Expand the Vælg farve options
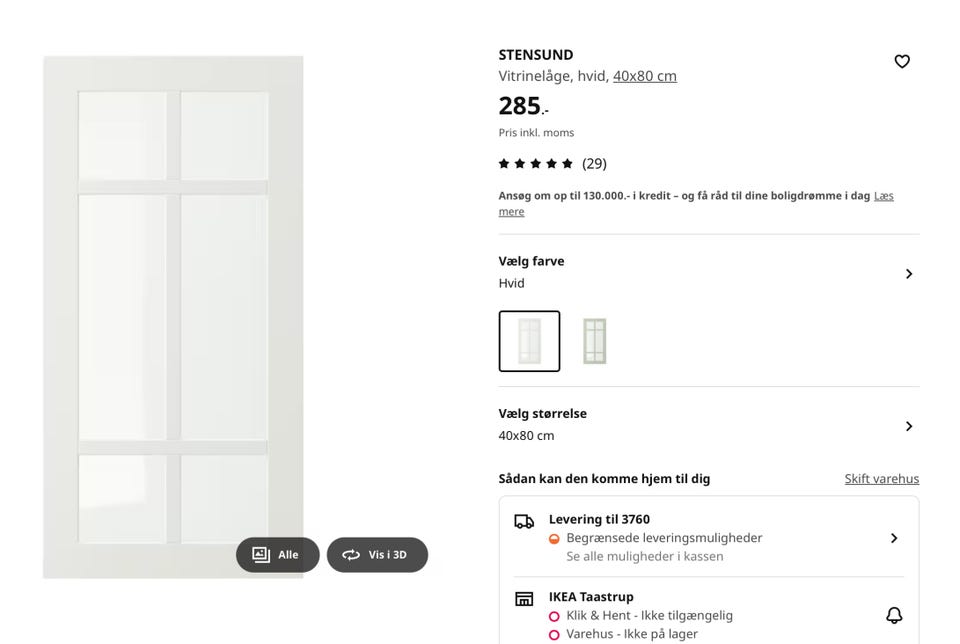 pyautogui.click(x=908, y=274)
